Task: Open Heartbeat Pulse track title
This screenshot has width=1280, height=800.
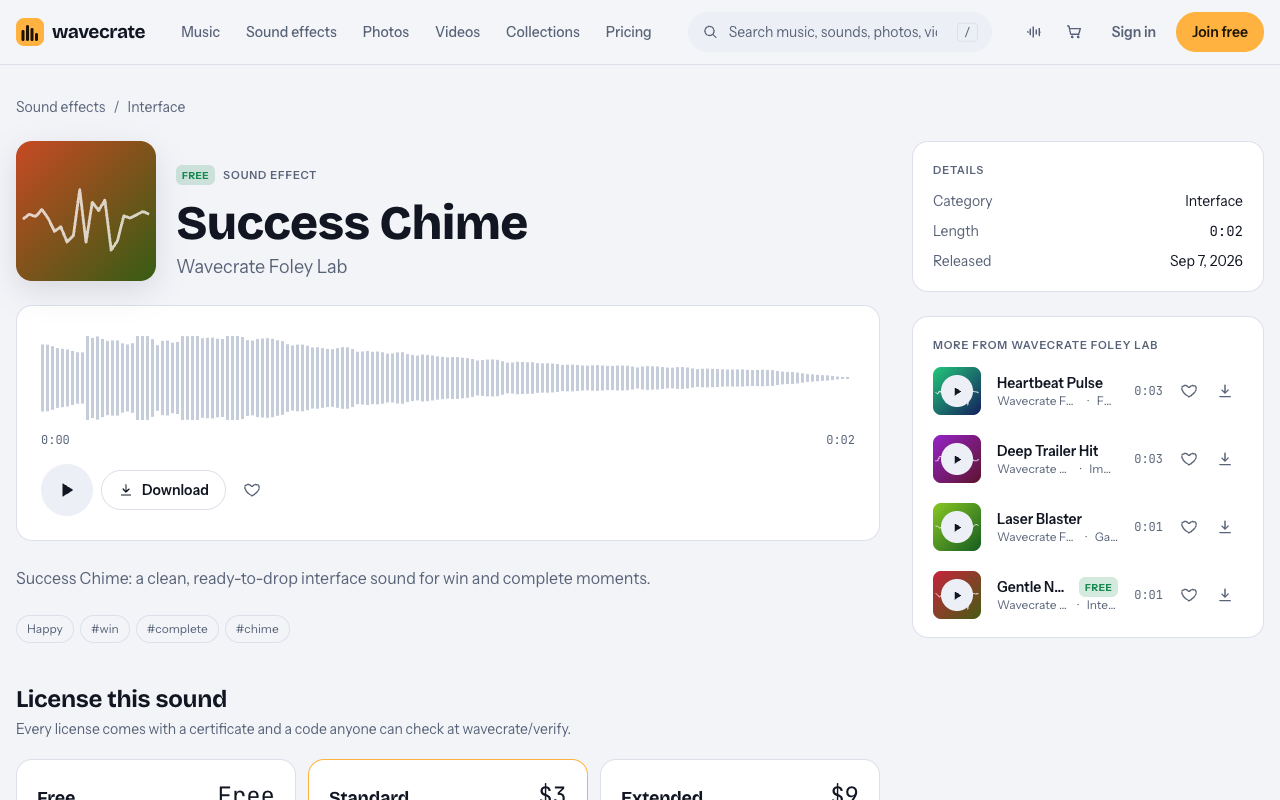Action: click(1050, 383)
